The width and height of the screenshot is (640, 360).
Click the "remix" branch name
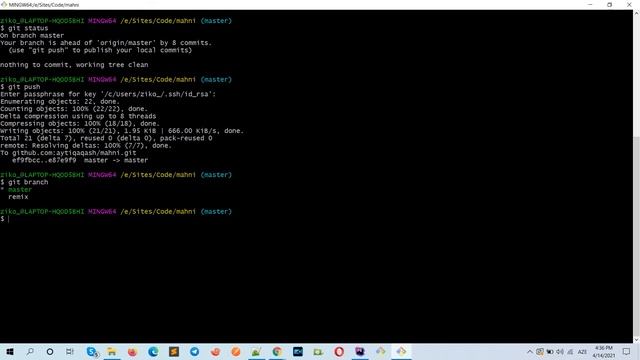pyautogui.click(x=18, y=197)
